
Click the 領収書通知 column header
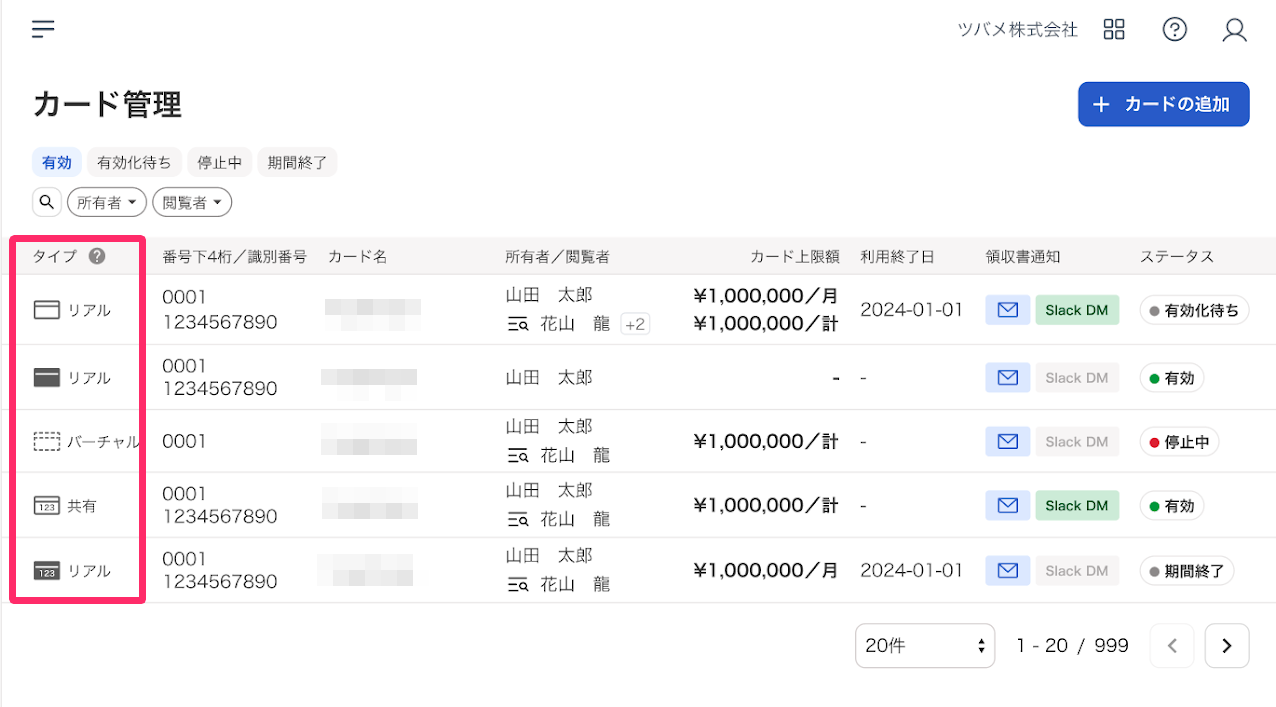click(1022, 257)
